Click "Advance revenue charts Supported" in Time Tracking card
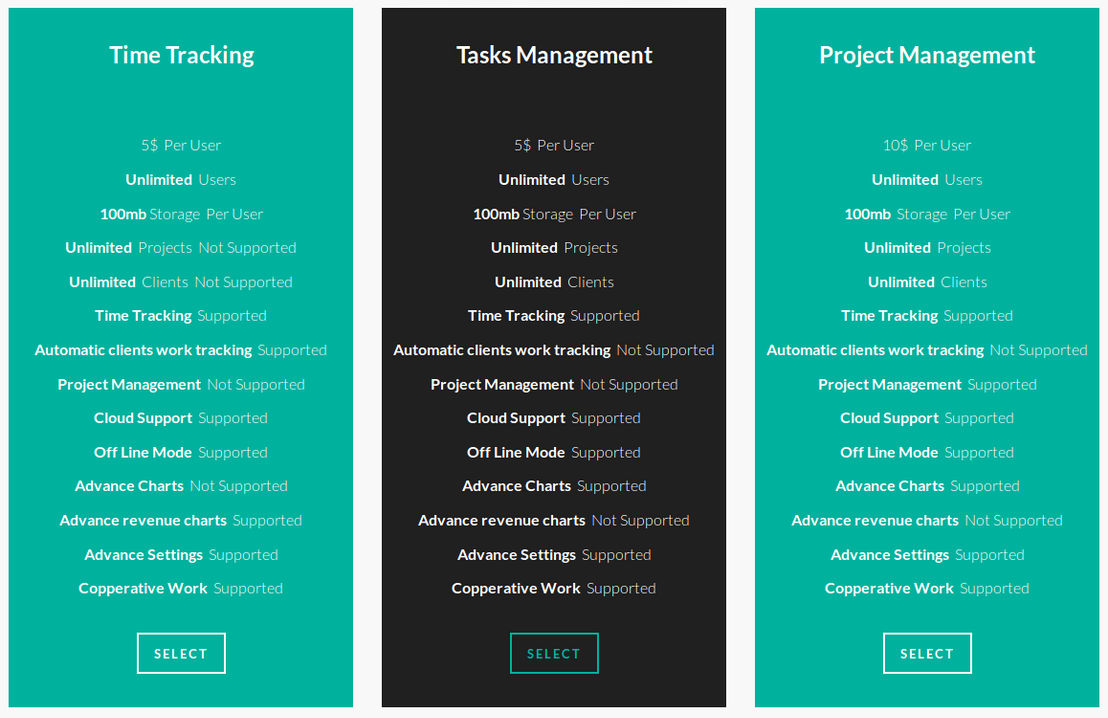The width and height of the screenshot is (1108, 718). [x=181, y=521]
